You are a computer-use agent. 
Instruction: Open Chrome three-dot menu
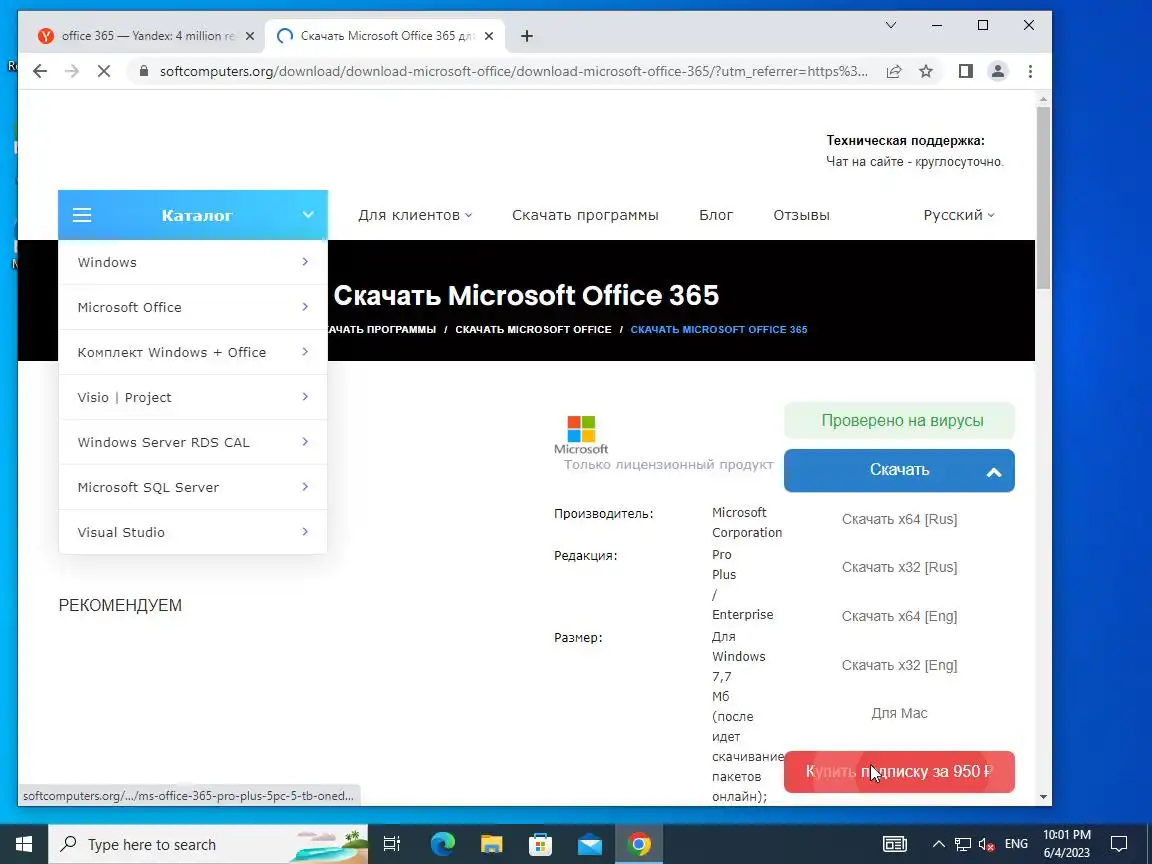tap(1030, 71)
